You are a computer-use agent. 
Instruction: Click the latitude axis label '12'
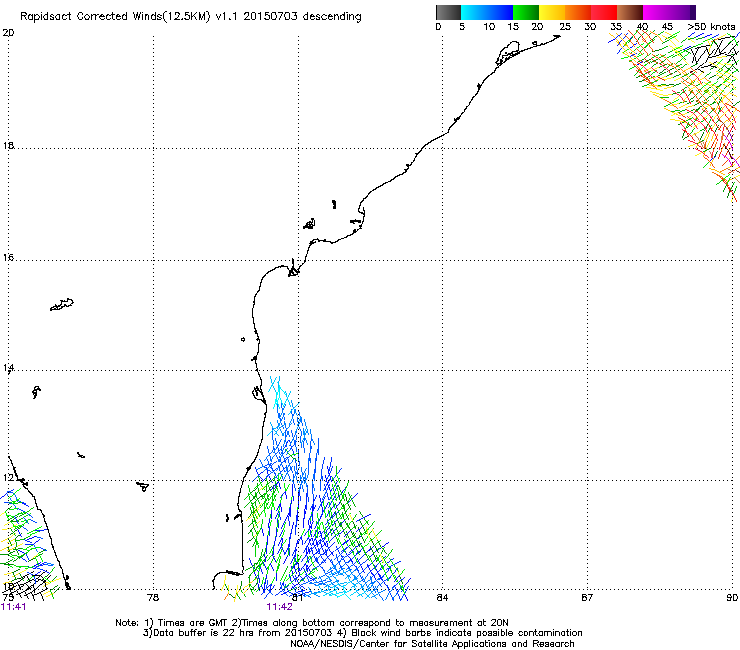tap(8, 478)
